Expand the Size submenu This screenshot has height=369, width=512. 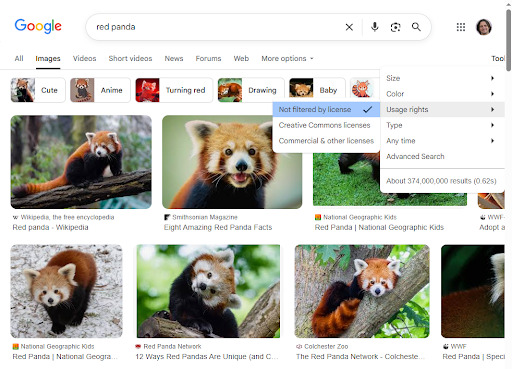tap(442, 78)
